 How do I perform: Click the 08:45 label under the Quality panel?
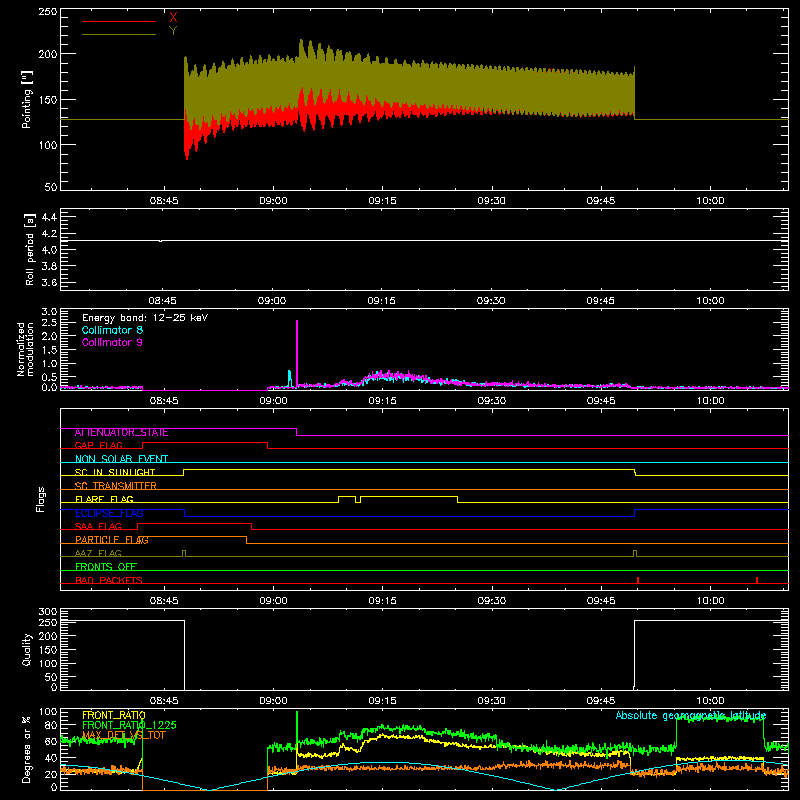pos(164,701)
